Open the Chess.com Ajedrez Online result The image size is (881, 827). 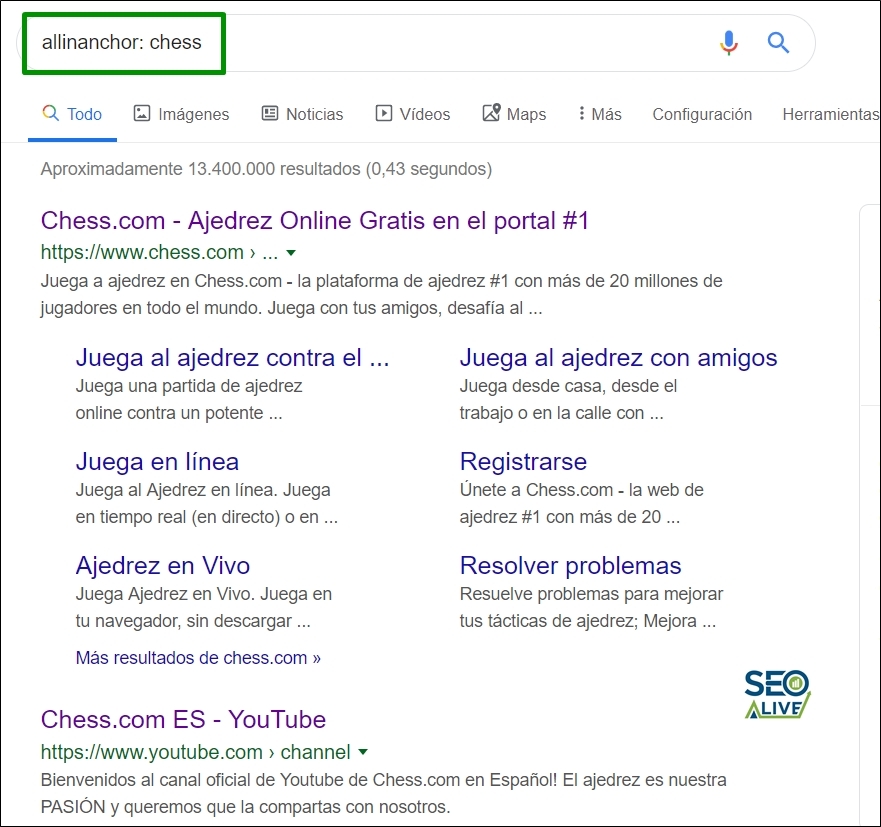(314, 220)
